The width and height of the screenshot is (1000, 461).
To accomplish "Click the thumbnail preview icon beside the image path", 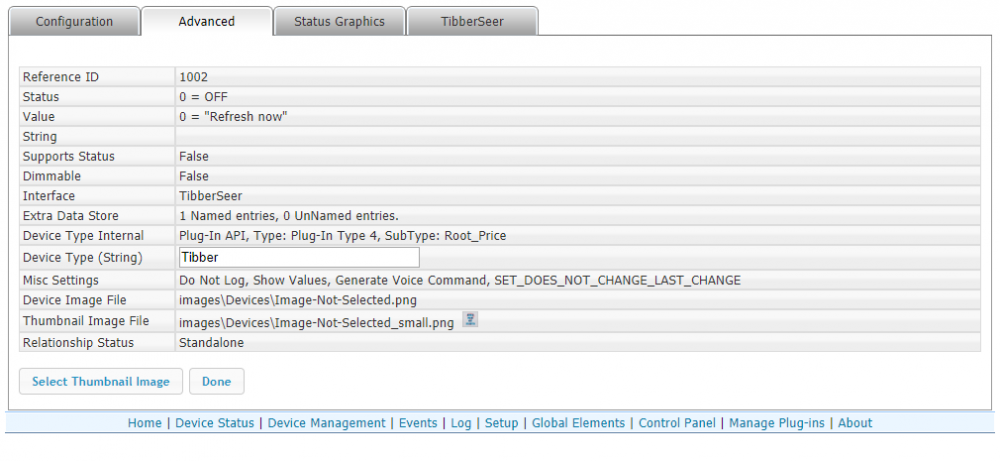I will 469,320.
